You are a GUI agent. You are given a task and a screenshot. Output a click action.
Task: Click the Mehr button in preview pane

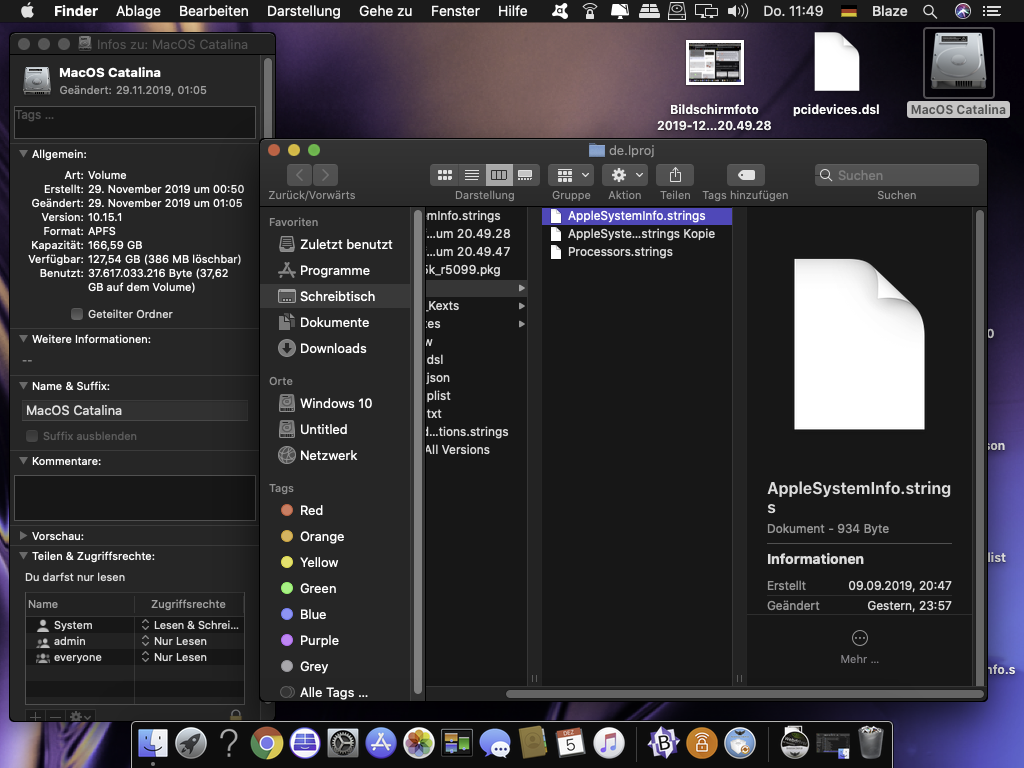[859, 640]
